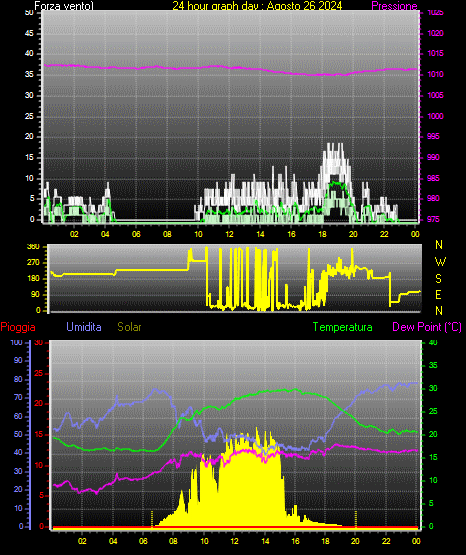Click the 360 degree wind direction tick
The height and width of the screenshot is (555, 466).
click(33, 247)
